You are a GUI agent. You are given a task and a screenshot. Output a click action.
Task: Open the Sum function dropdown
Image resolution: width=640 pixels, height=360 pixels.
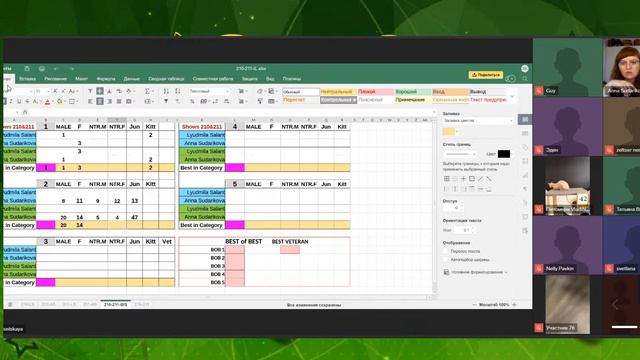pos(149,91)
